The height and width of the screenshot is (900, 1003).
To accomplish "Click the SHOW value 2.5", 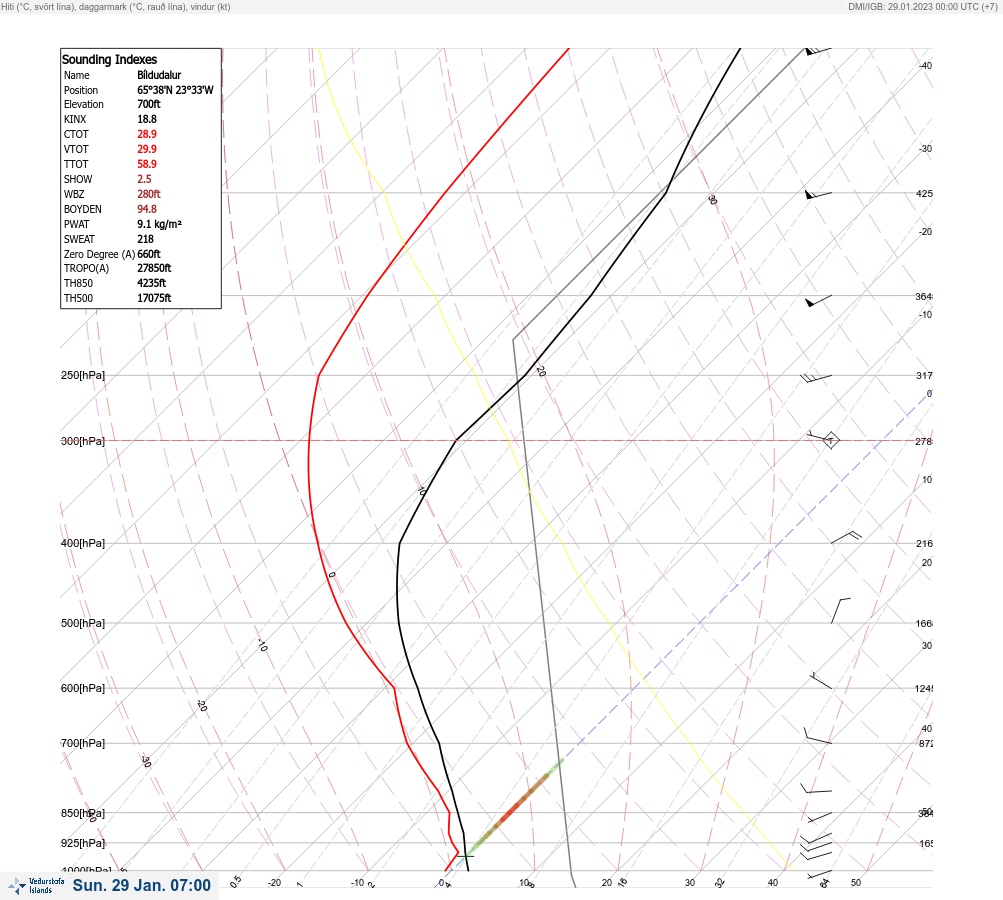I will click(x=144, y=179).
